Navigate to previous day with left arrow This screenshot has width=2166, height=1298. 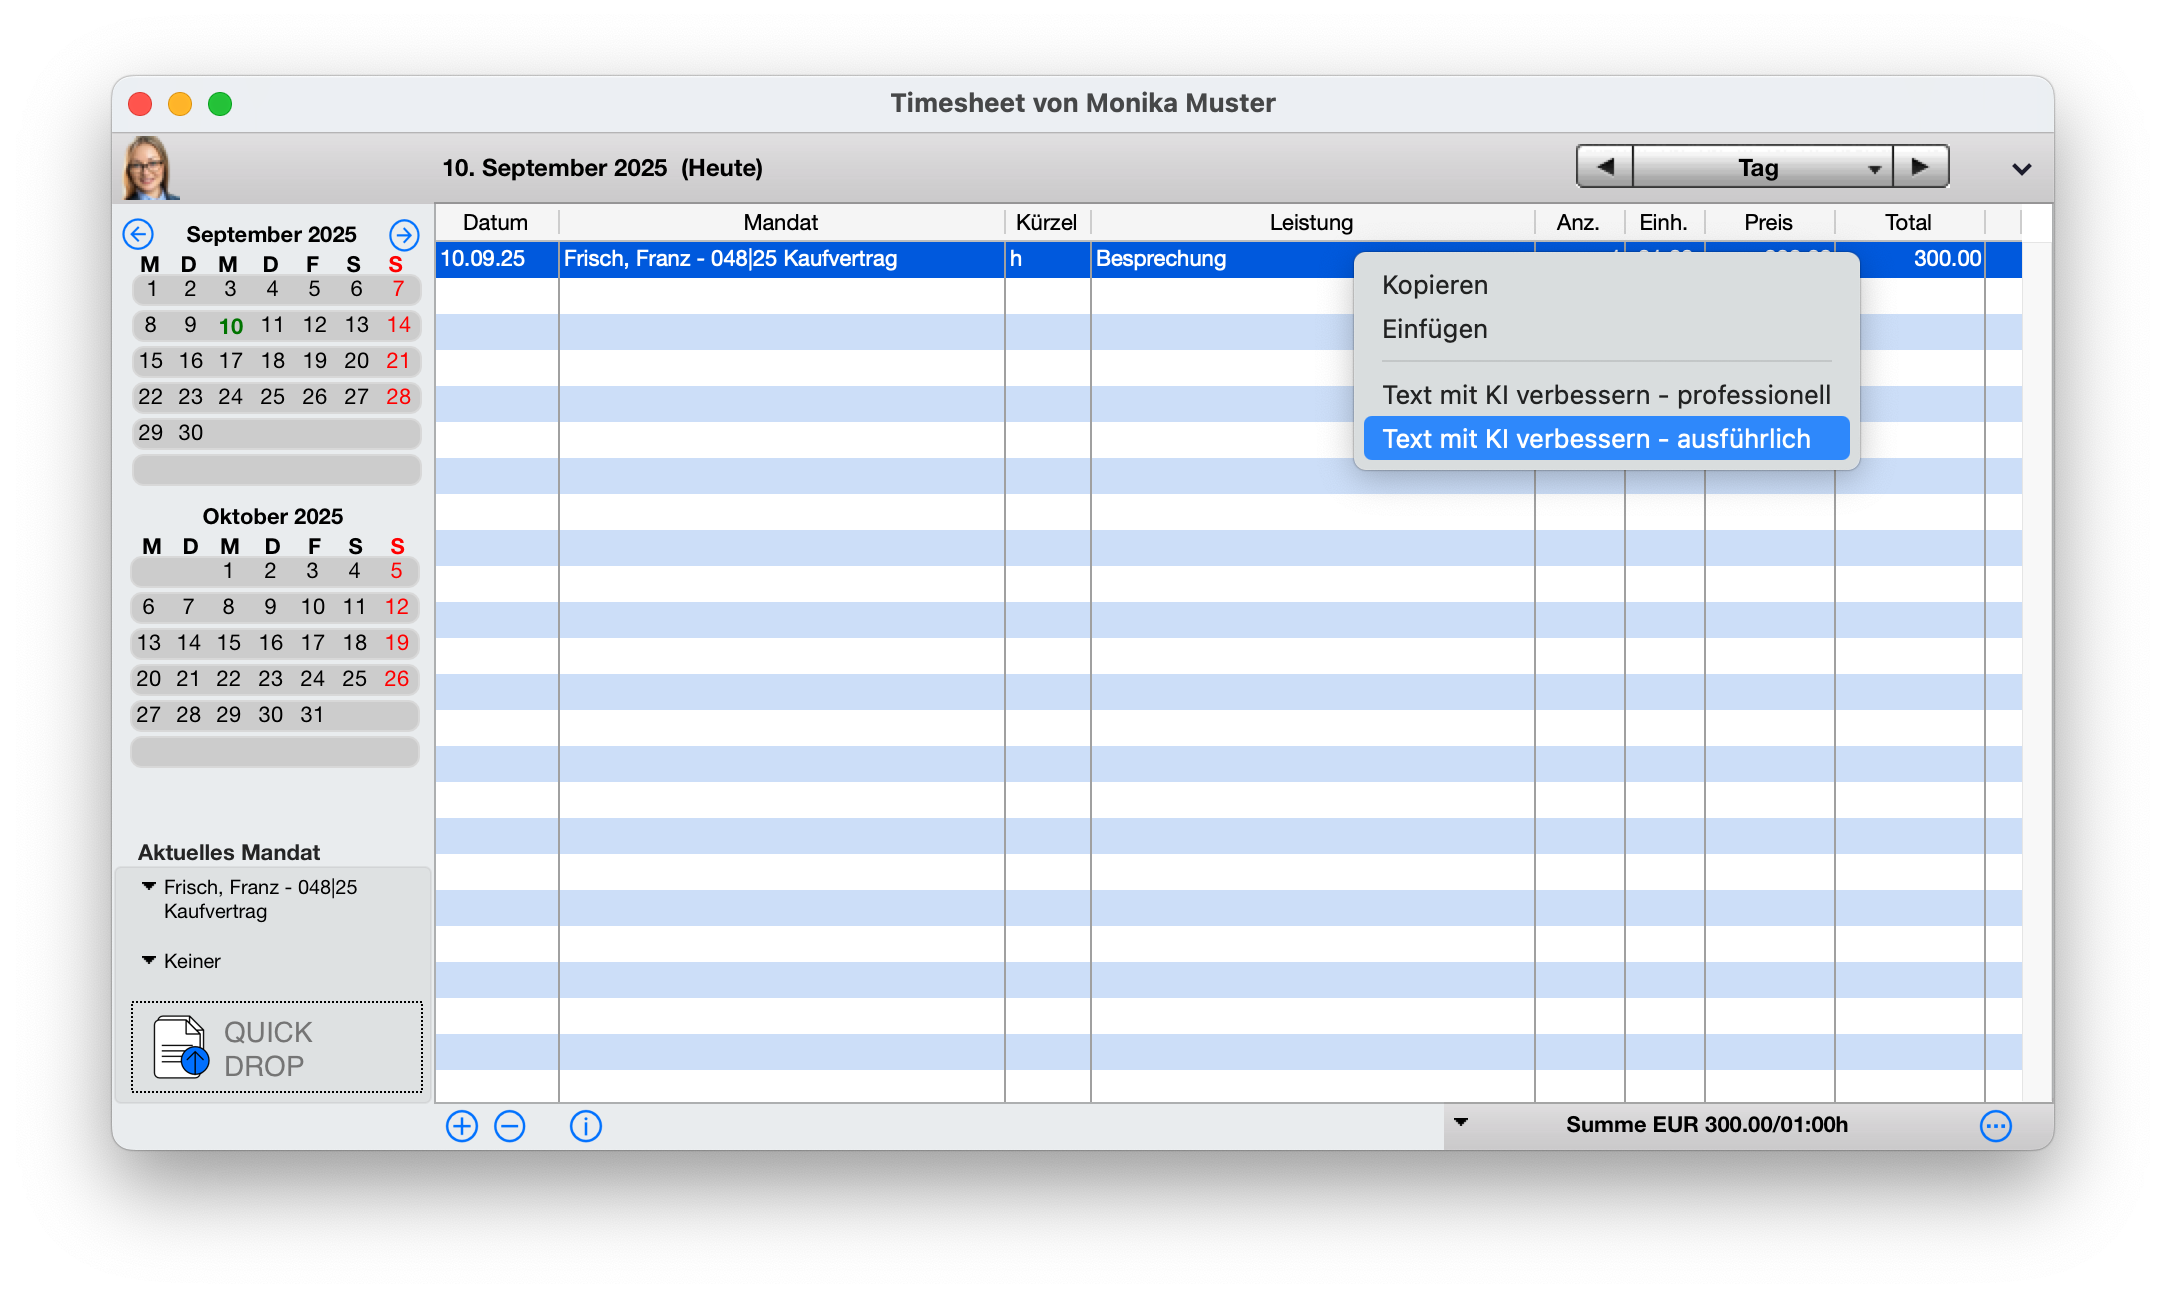(x=1605, y=167)
